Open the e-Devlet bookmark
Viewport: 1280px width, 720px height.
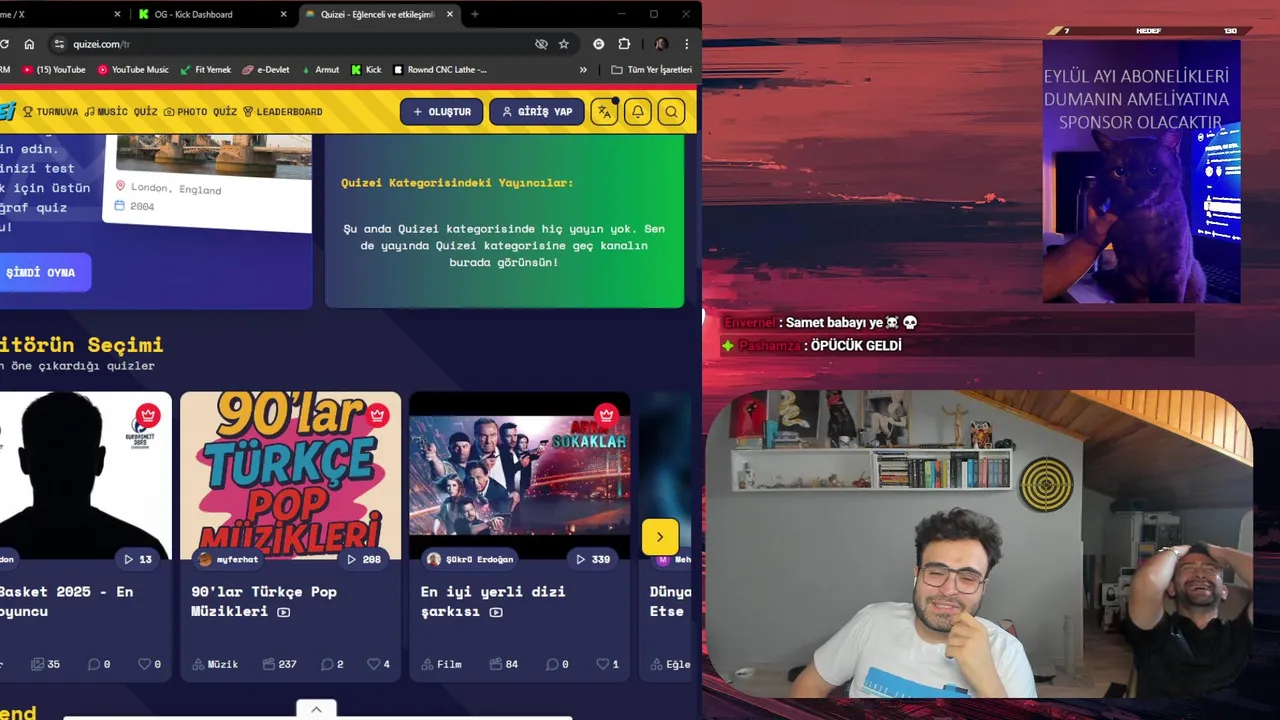click(265, 70)
